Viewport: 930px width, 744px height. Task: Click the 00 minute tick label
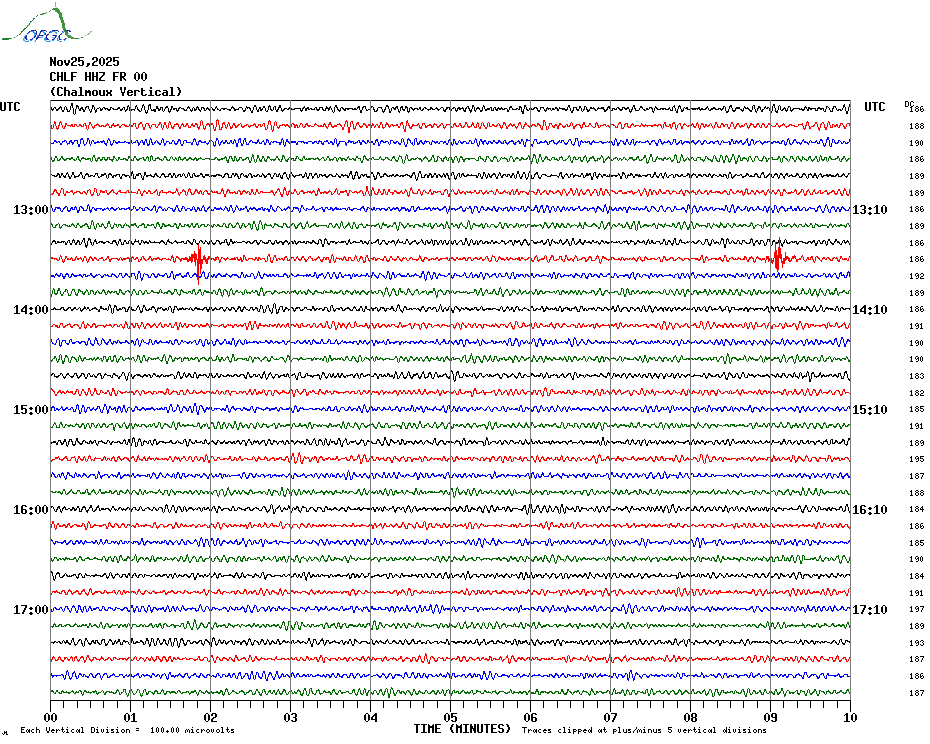50,717
